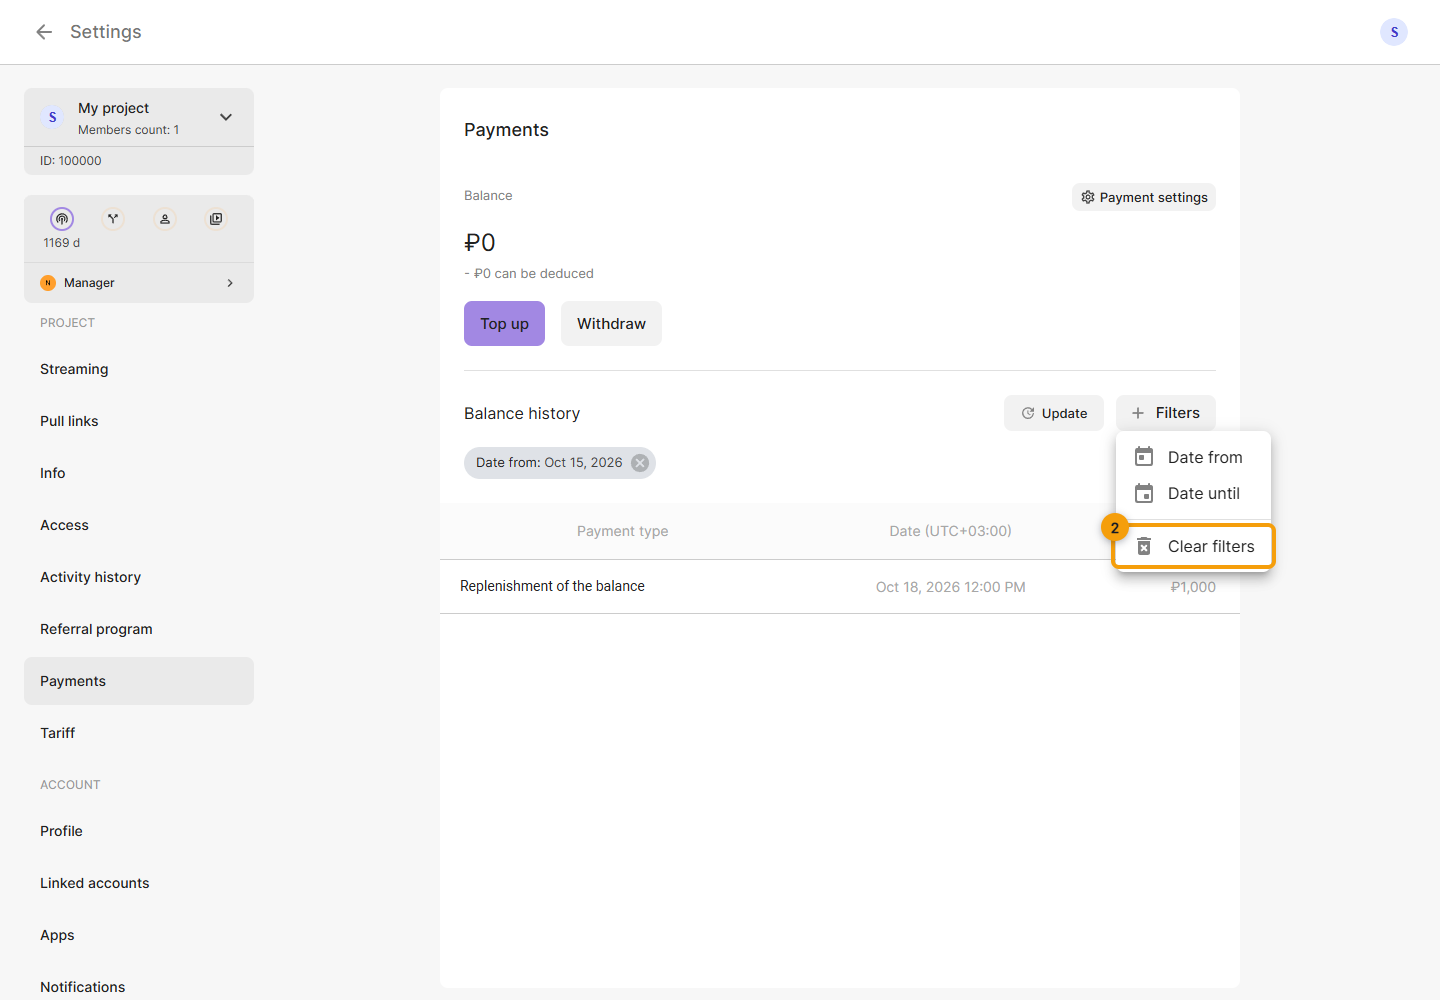Click the Top up button

click(x=504, y=324)
